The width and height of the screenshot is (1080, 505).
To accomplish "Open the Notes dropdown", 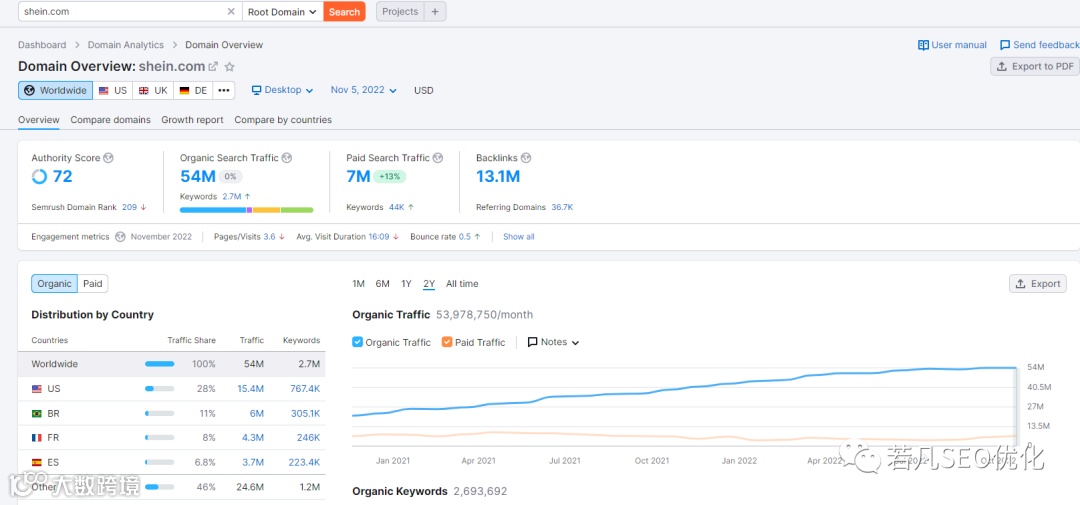I will tap(554, 342).
